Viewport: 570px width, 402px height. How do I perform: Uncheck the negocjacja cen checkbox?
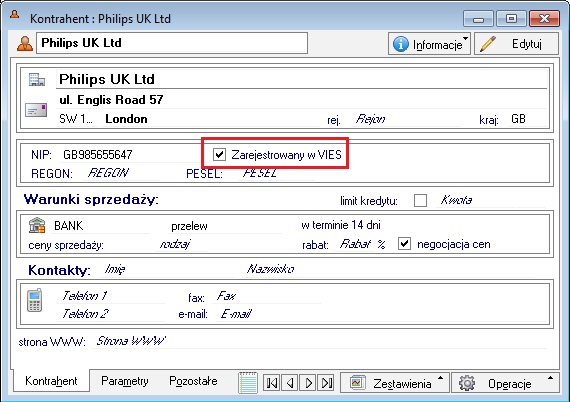click(404, 244)
